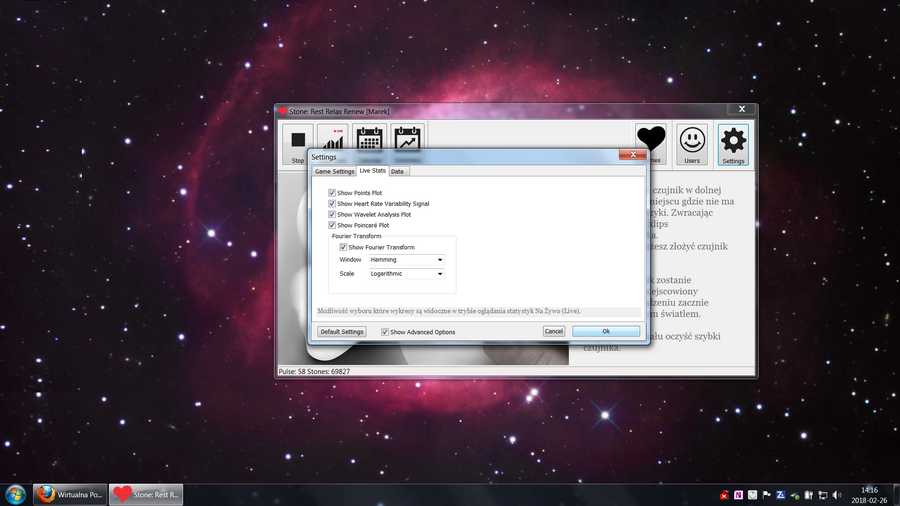Switch to the Data tab

398,171
